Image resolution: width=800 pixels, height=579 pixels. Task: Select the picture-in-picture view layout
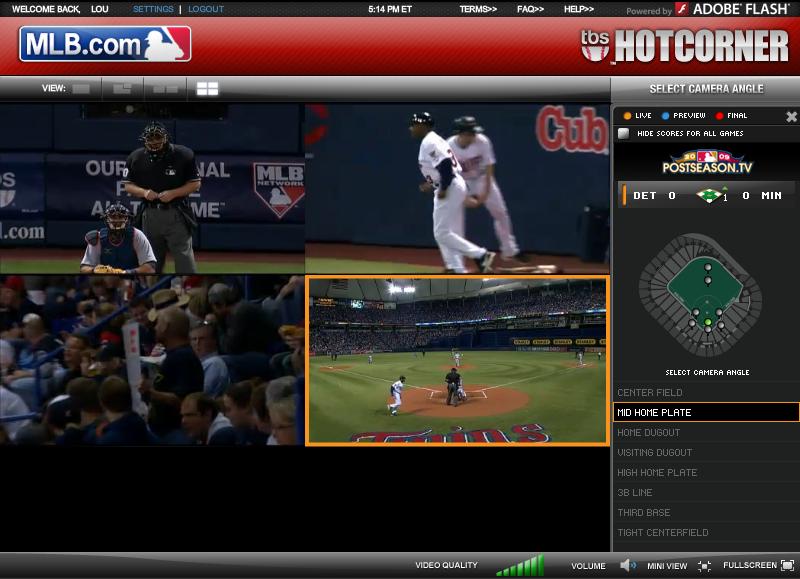[122, 89]
